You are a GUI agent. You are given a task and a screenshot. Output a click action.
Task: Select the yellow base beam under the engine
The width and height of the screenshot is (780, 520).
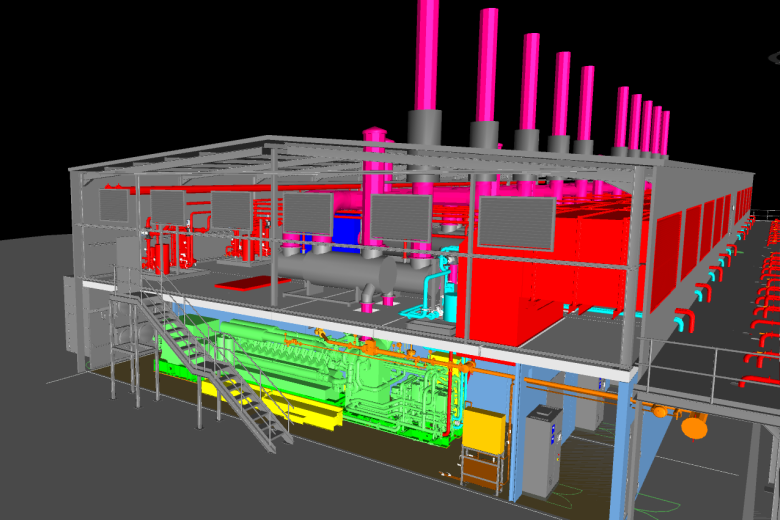point(250,400)
